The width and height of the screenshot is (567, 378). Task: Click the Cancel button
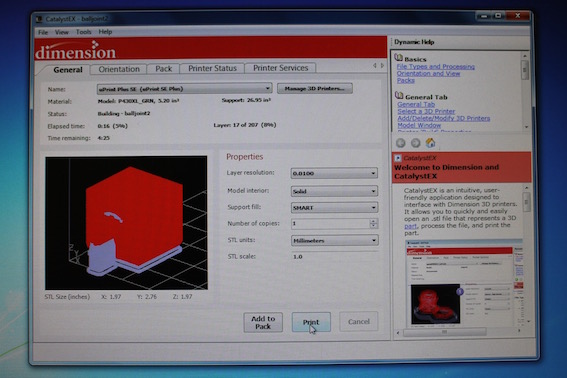pos(359,322)
